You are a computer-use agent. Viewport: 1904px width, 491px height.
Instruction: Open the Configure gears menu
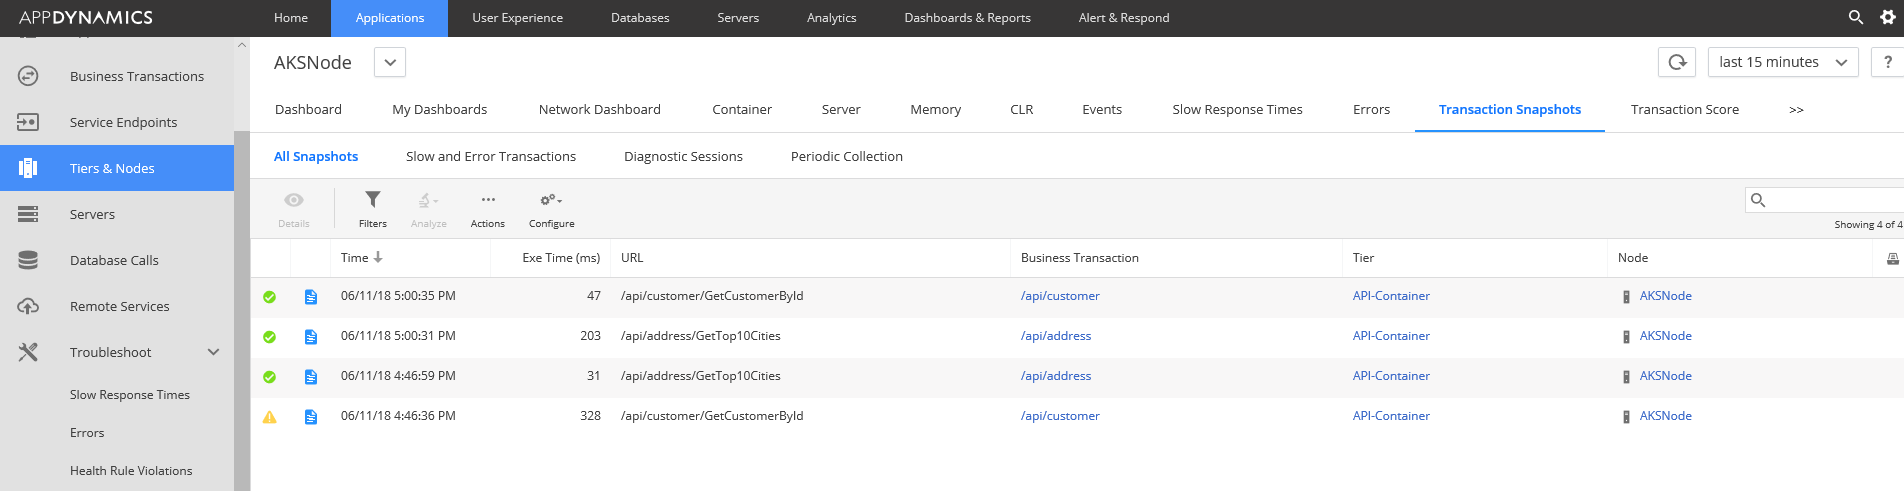(x=552, y=209)
